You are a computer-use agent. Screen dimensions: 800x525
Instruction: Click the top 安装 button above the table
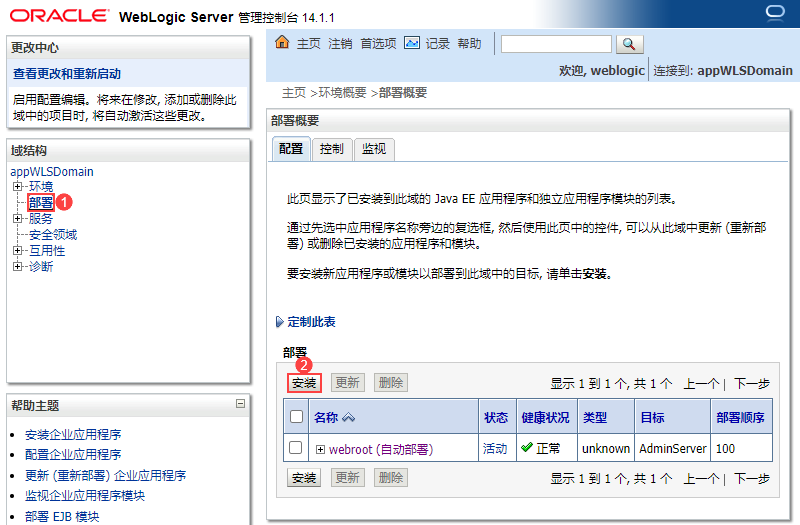304,383
